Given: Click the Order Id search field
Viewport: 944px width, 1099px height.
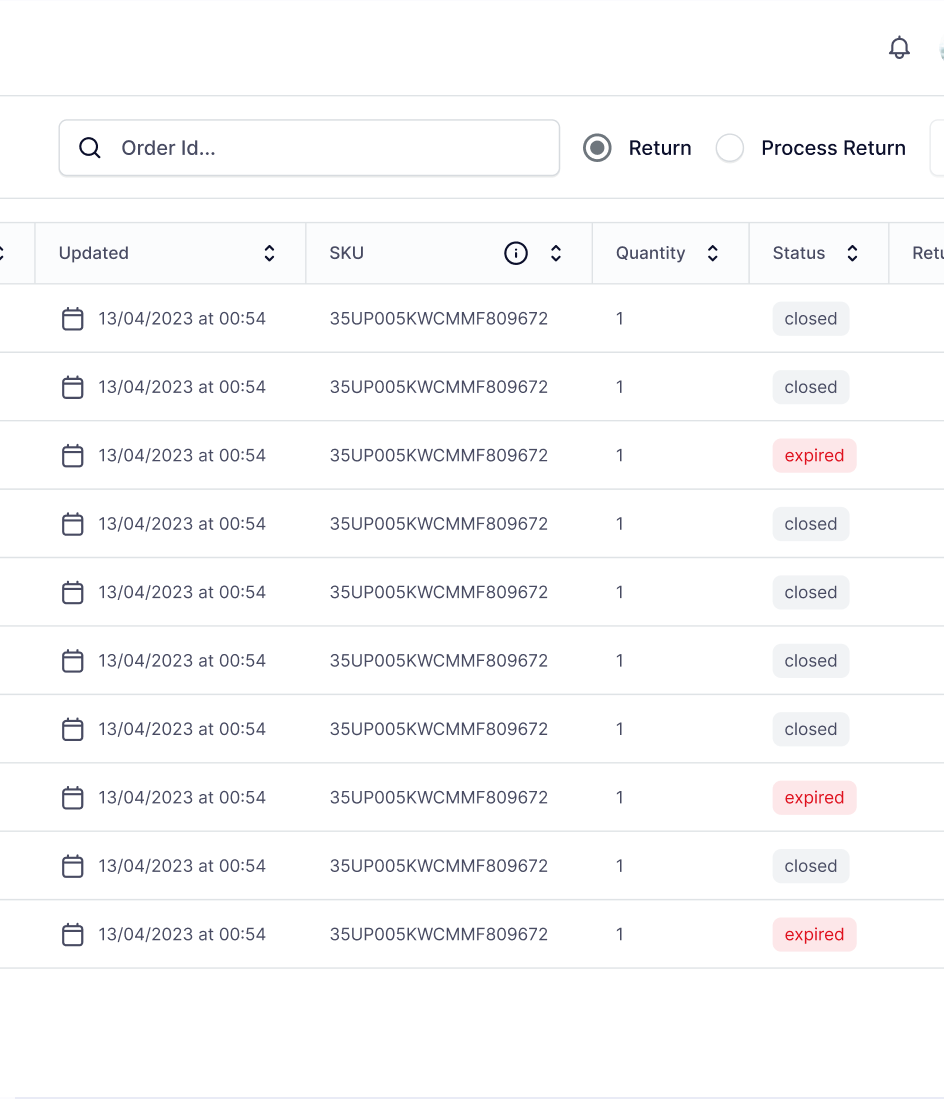Looking at the screenshot, I should click(330, 148).
